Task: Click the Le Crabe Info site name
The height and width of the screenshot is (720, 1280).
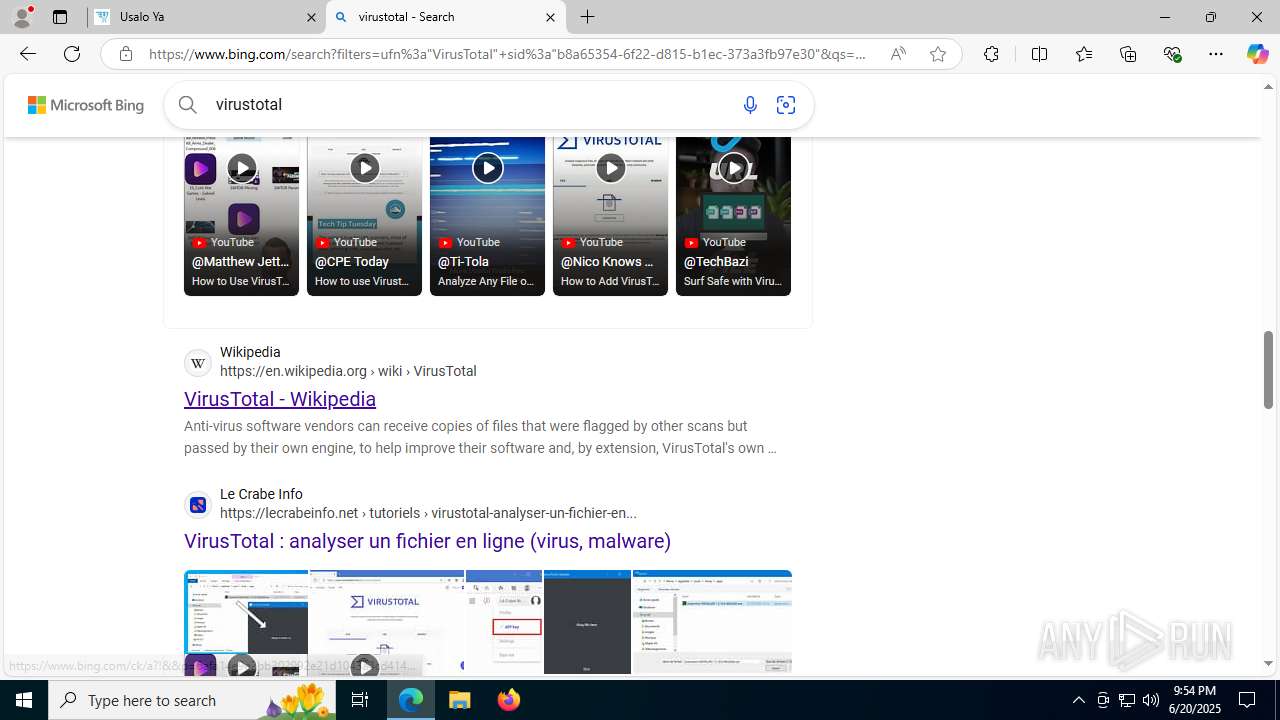Action: point(261,494)
